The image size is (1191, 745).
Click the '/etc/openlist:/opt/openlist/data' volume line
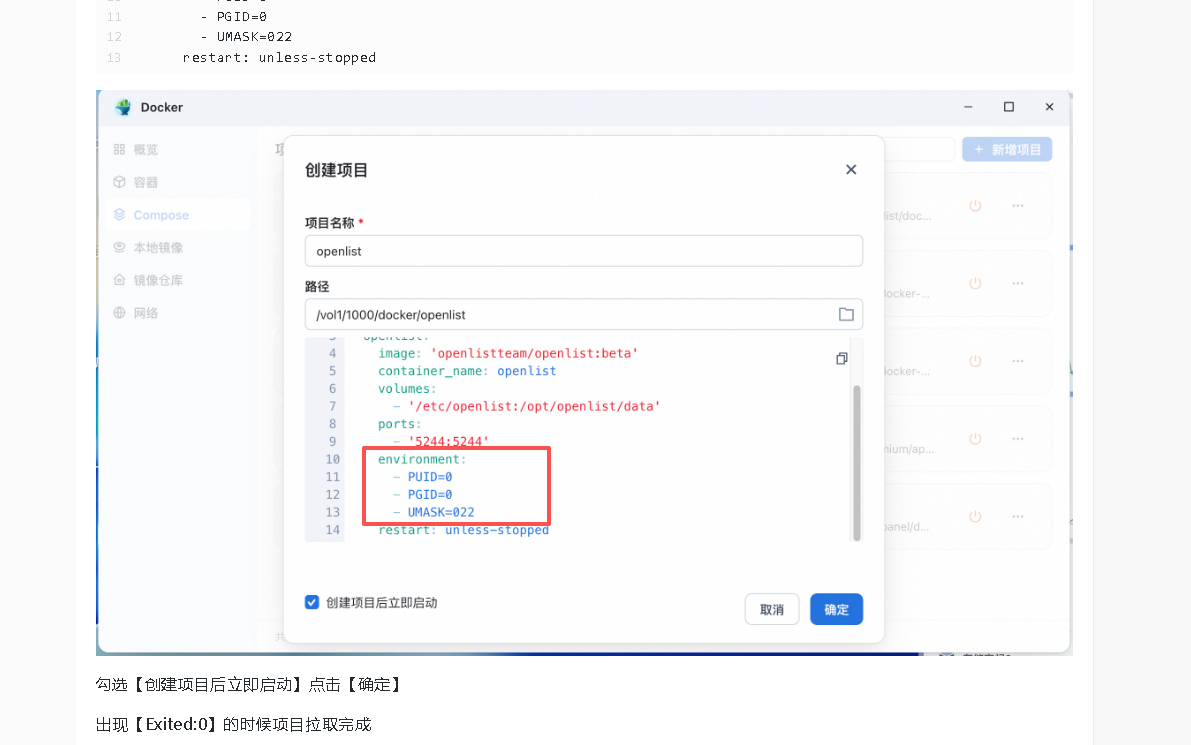click(x=526, y=406)
